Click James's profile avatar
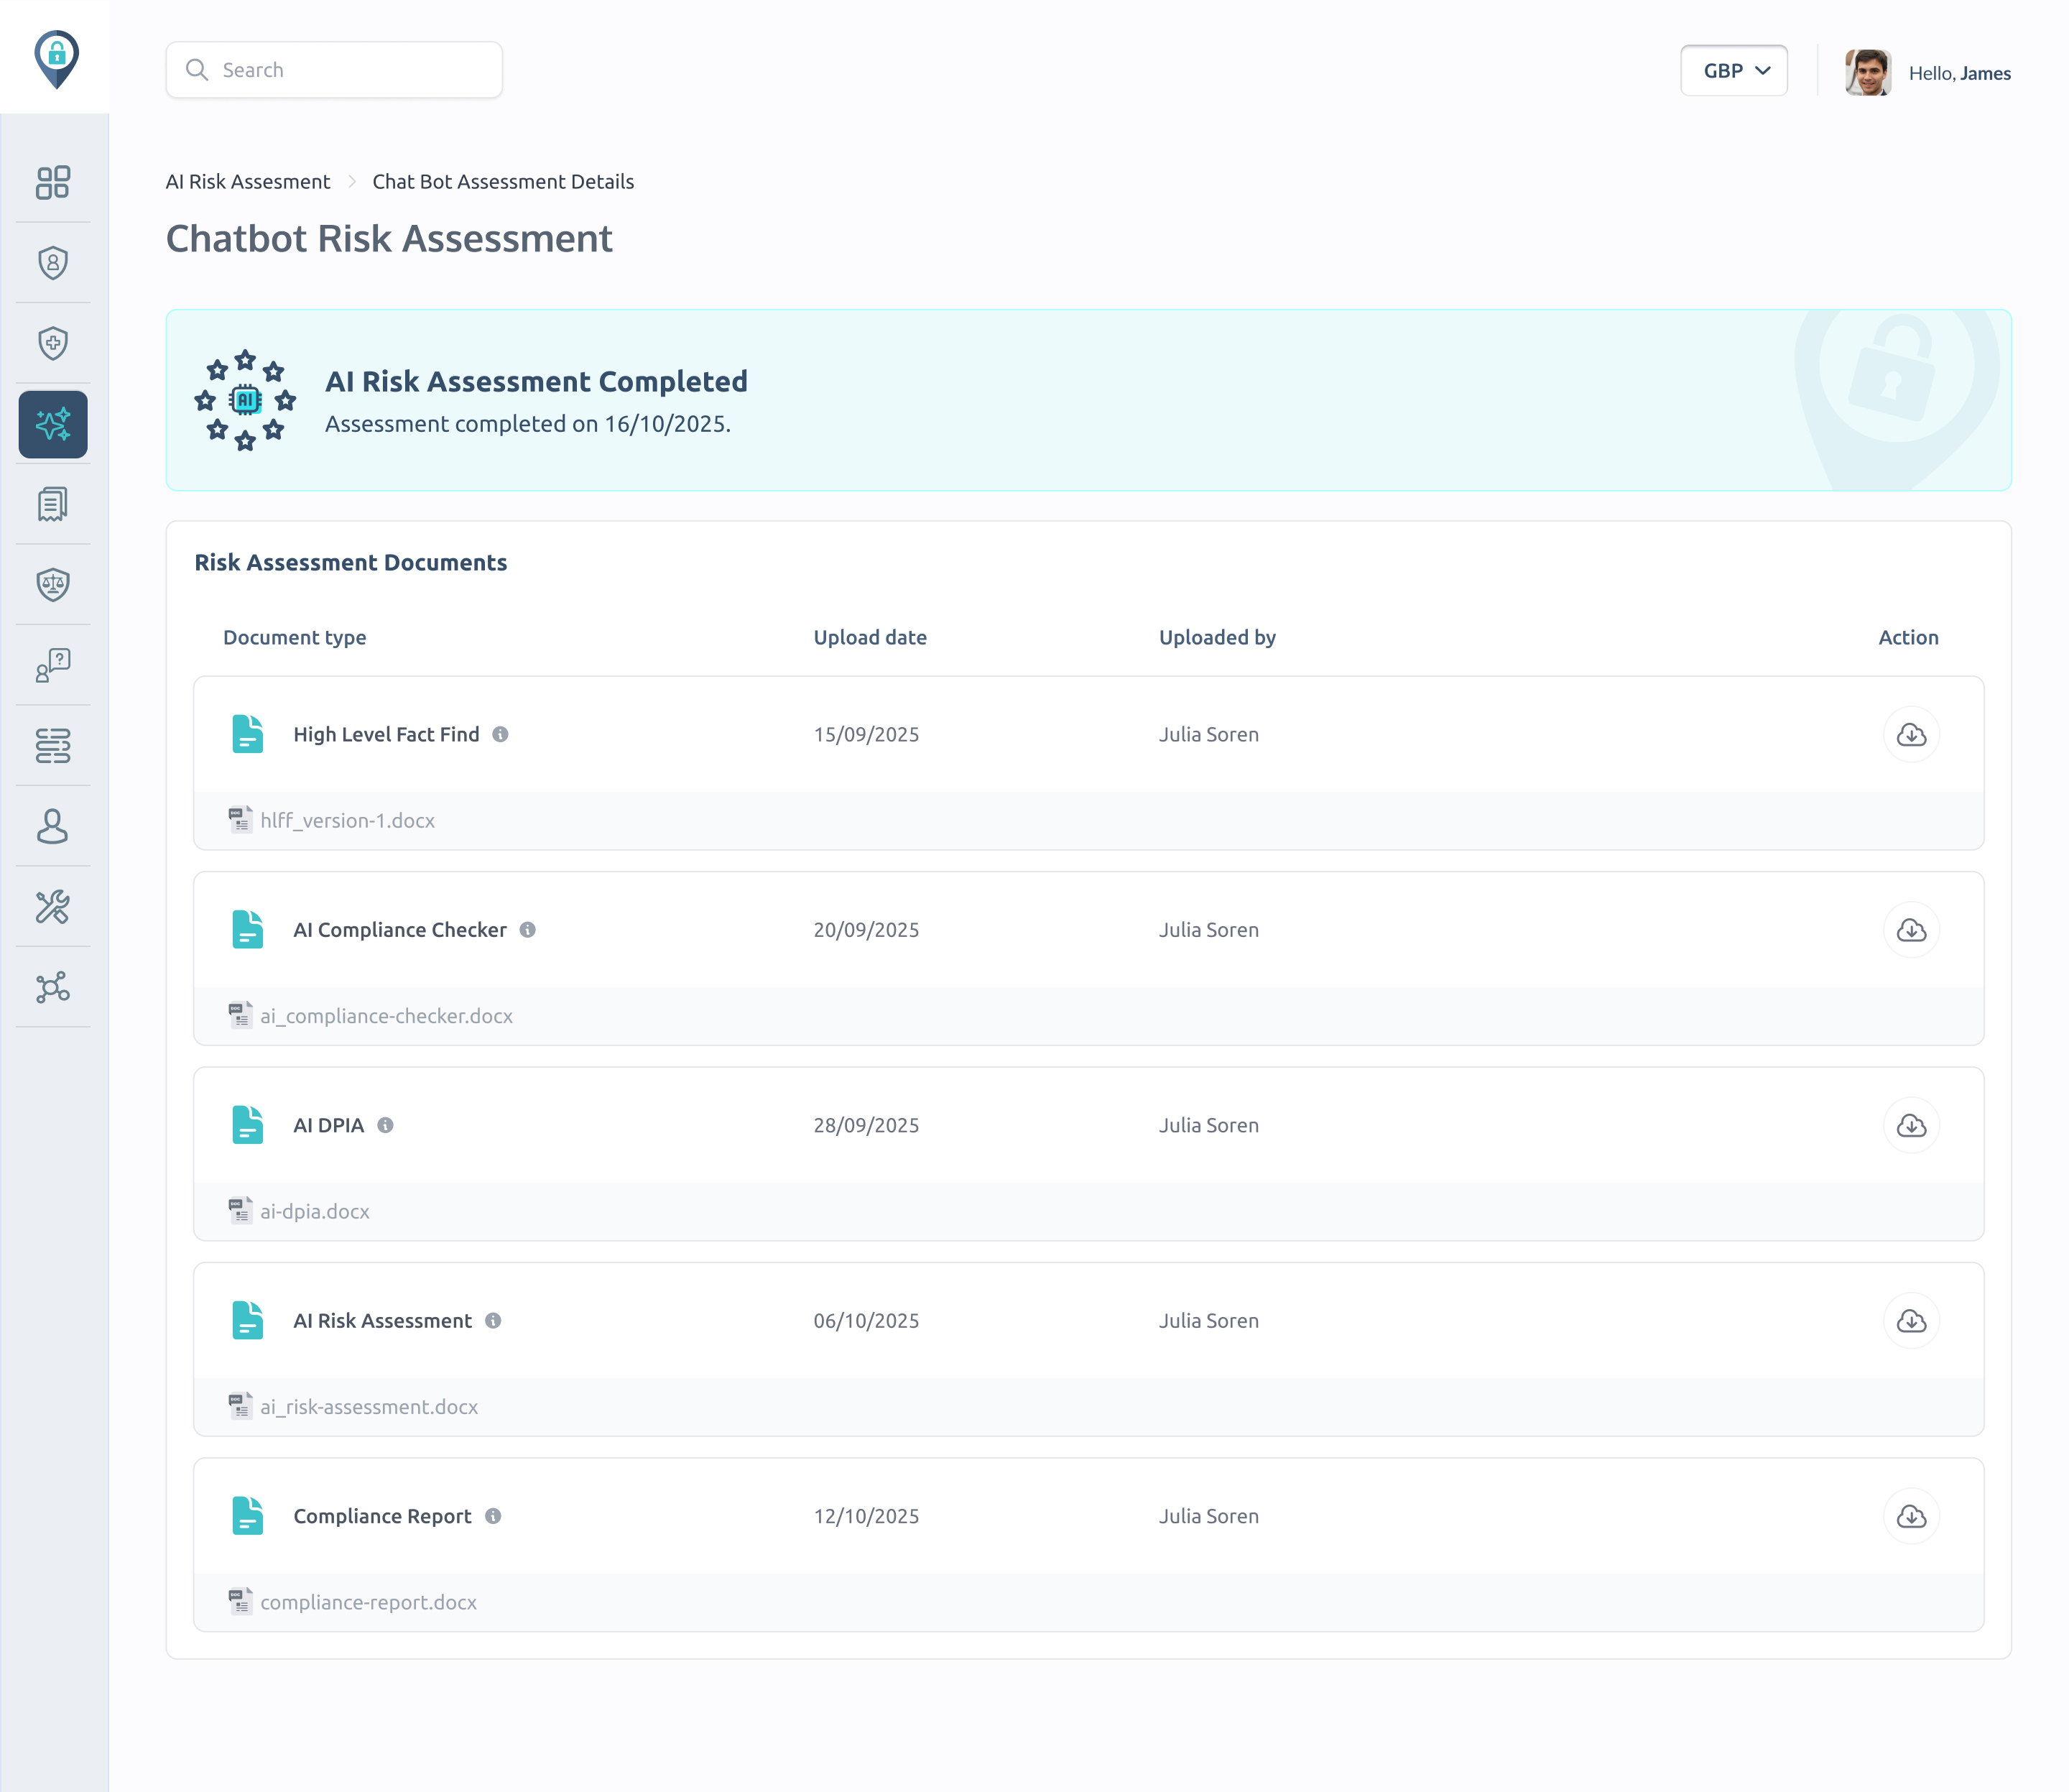 click(x=1867, y=73)
